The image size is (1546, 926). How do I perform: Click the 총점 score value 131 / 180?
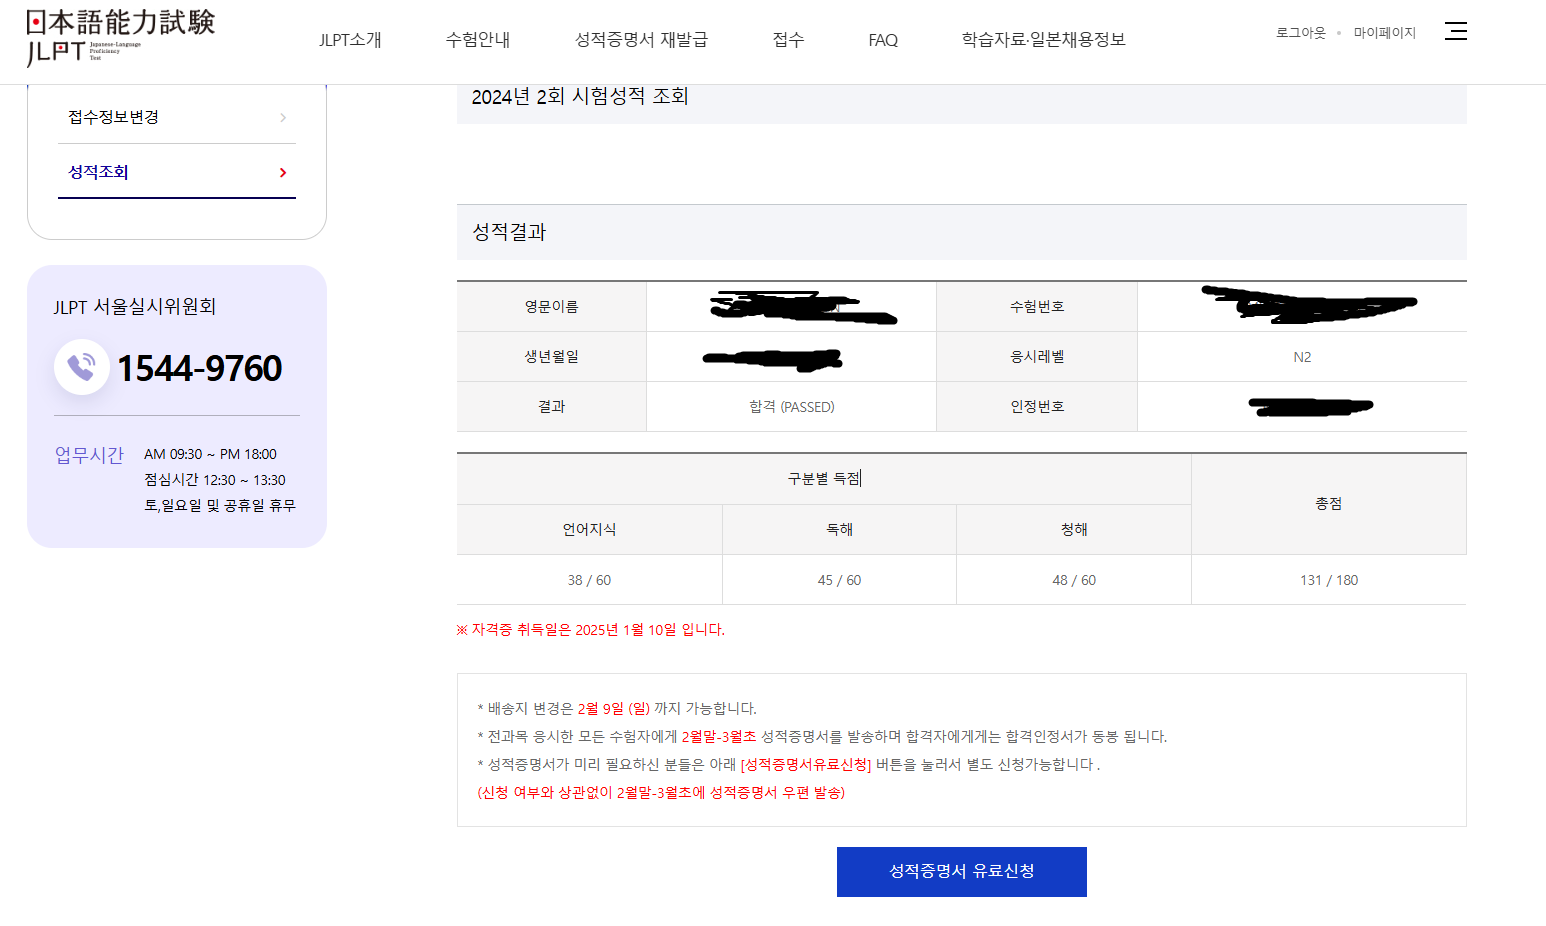point(1328,579)
